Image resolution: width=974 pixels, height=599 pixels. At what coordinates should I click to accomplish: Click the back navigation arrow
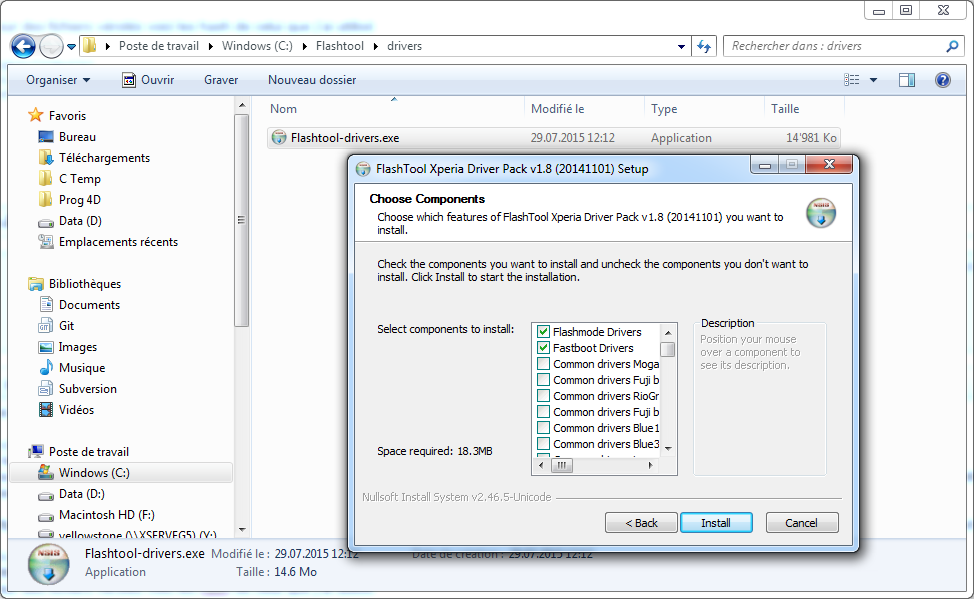[x=24, y=46]
